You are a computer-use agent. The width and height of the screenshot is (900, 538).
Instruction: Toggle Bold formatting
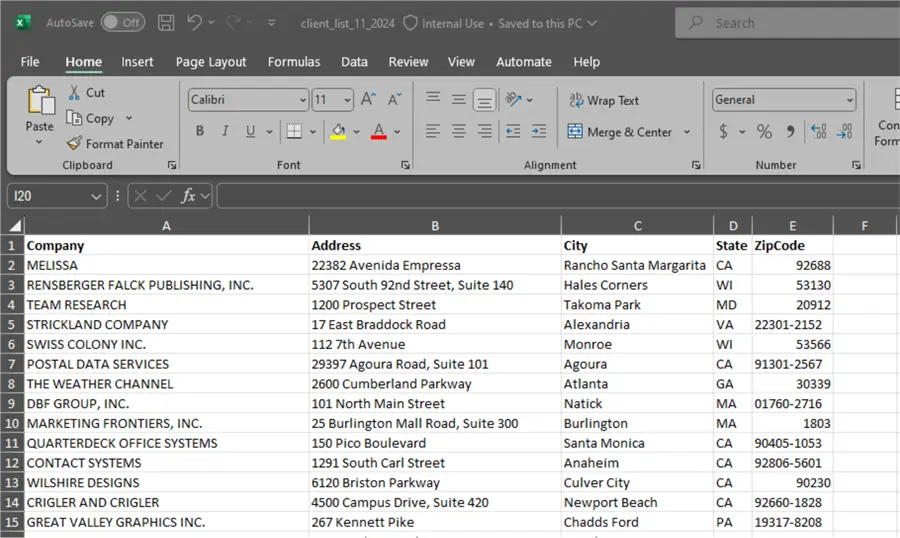click(x=200, y=131)
